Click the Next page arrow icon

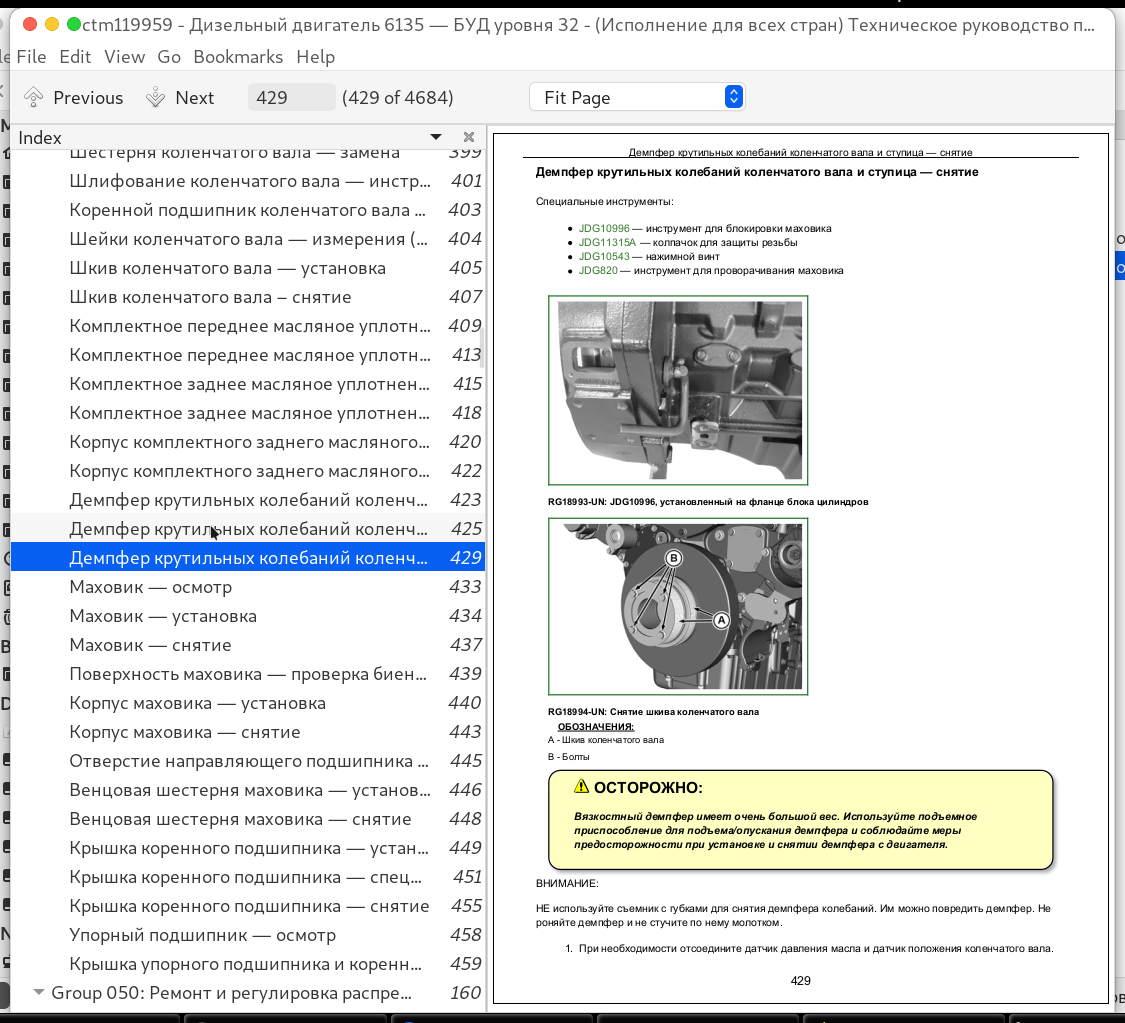pyautogui.click(x=155, y=97)
